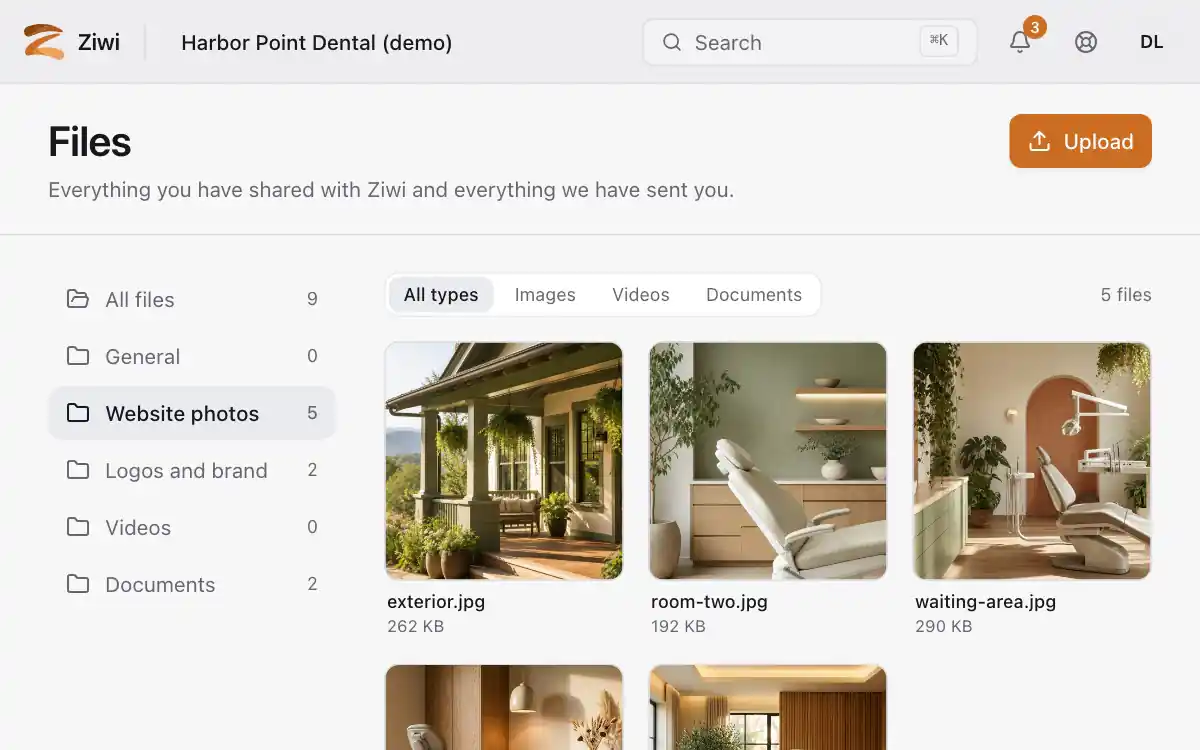Image resolution: width=1200 pixels, height=750 pixels.
Task: Click the exterior.jpg file name
Action: pyautogui.click(x=436, y=602)
